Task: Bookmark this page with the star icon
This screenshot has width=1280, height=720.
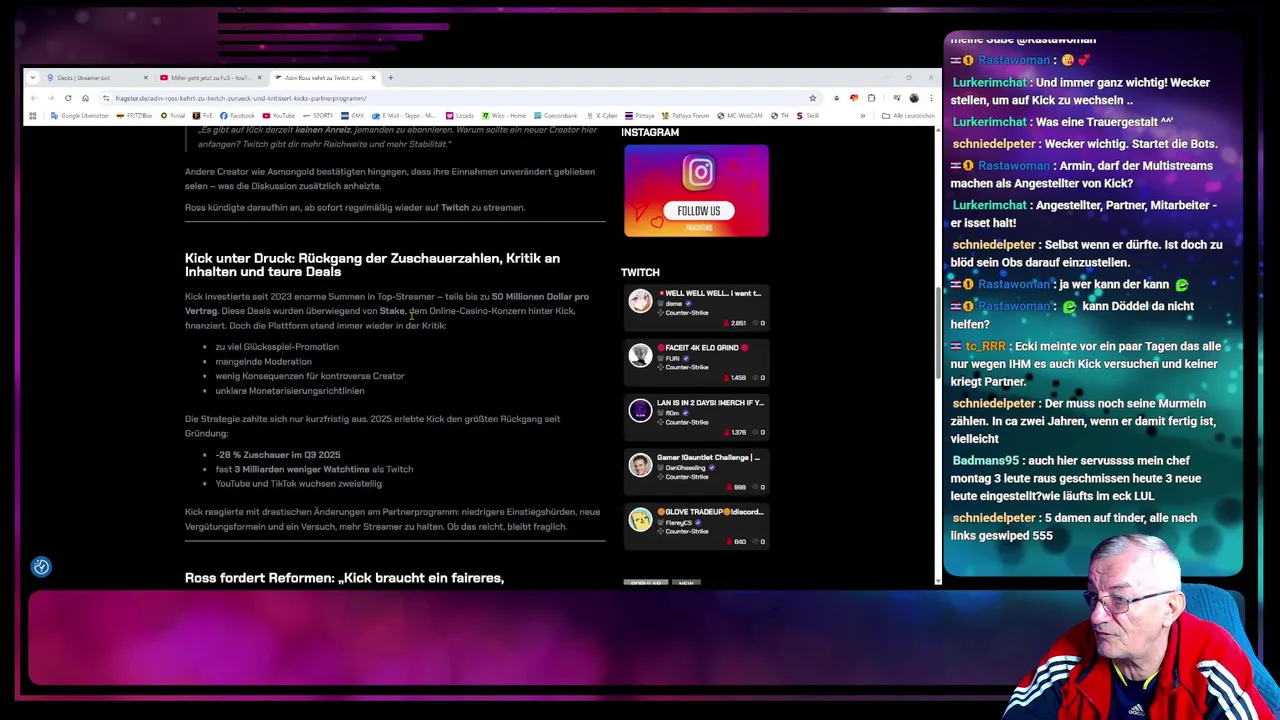Action: pyautogui.click(x=812, y=98)
